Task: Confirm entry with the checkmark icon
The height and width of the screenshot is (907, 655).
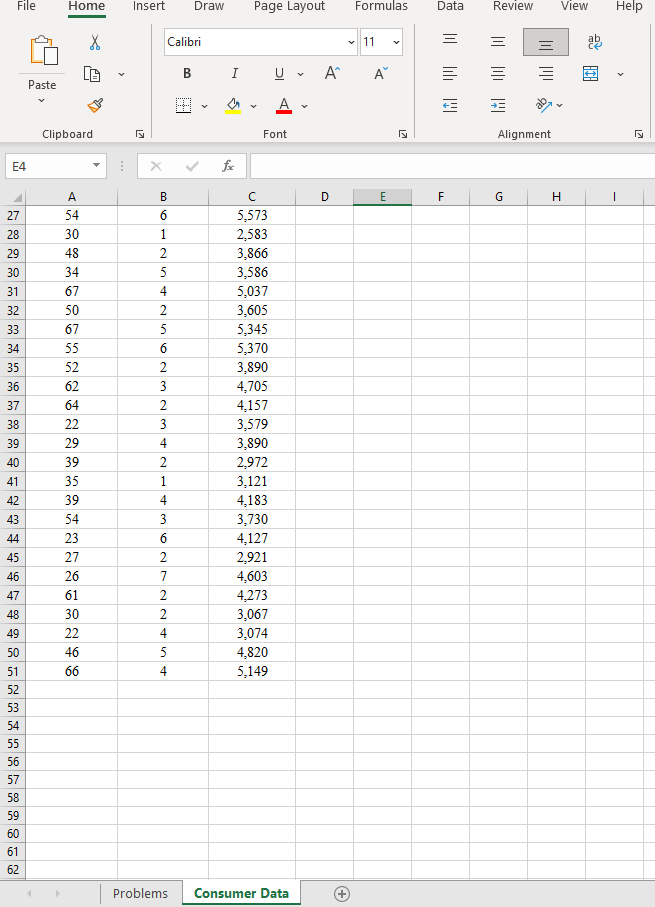Action: tap(192, 167)
